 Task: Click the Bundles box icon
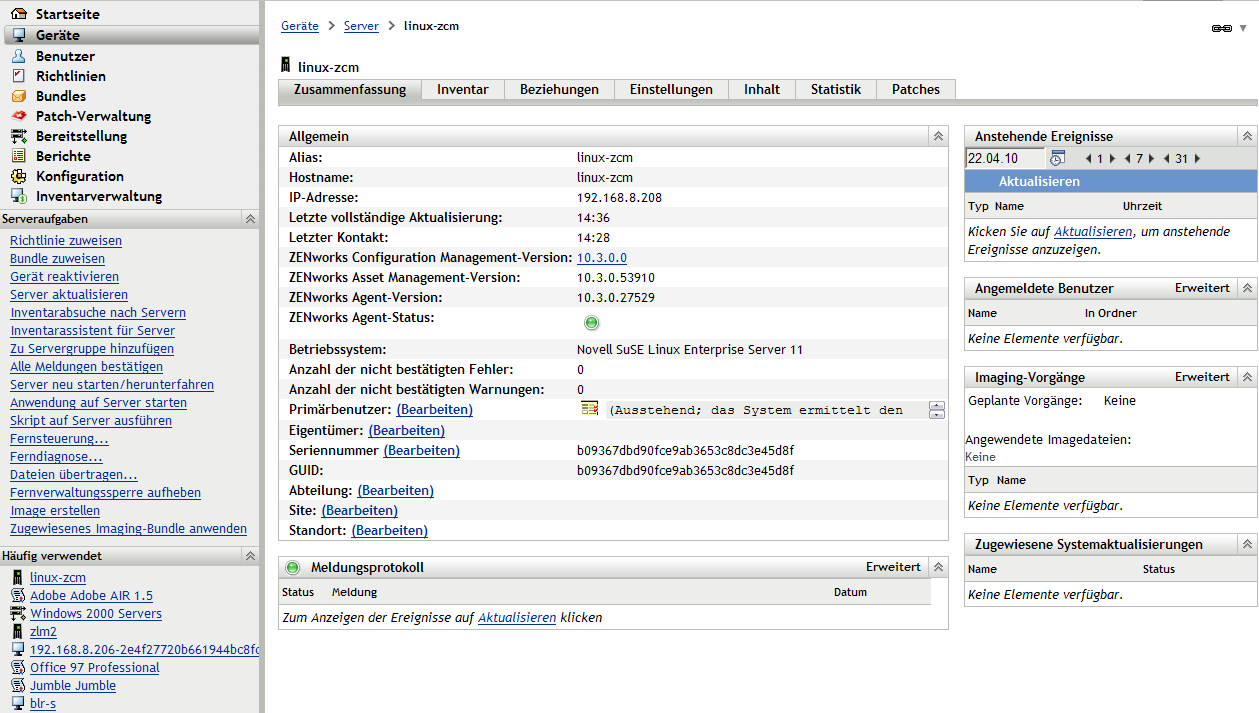pos(18,96)
